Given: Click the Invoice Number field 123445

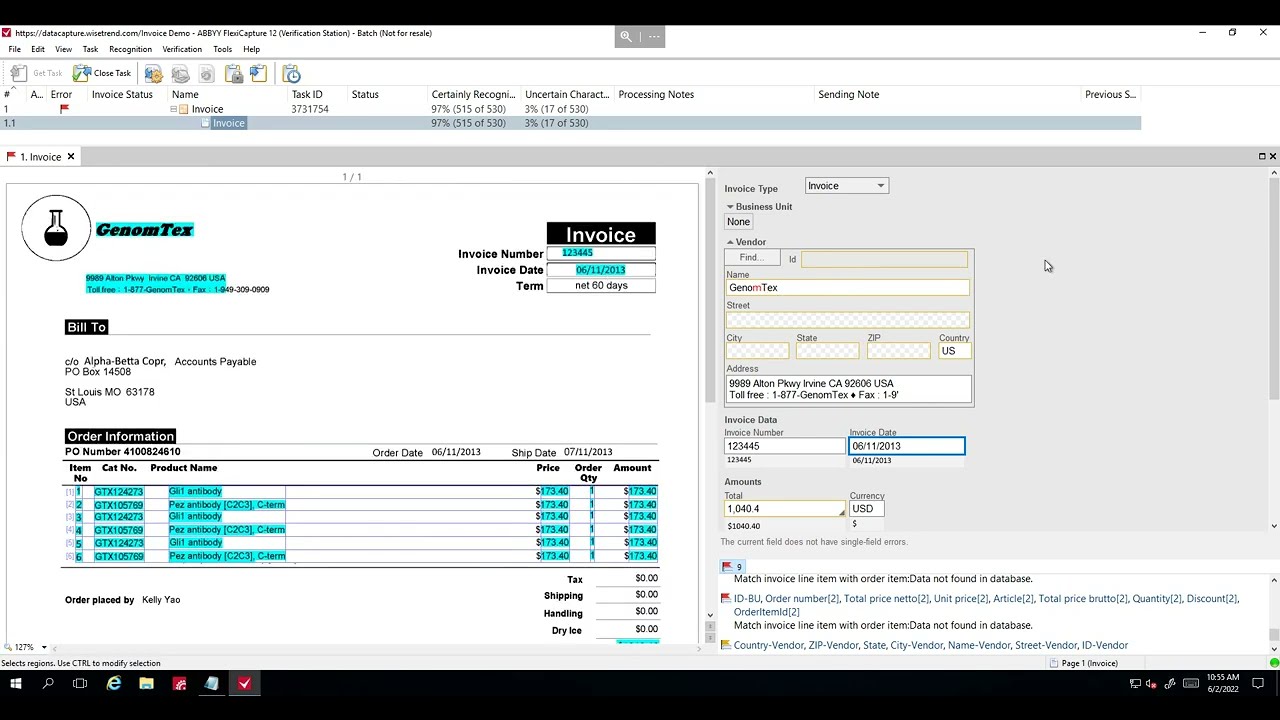Looking at the screenshot, I should point(785,446).
